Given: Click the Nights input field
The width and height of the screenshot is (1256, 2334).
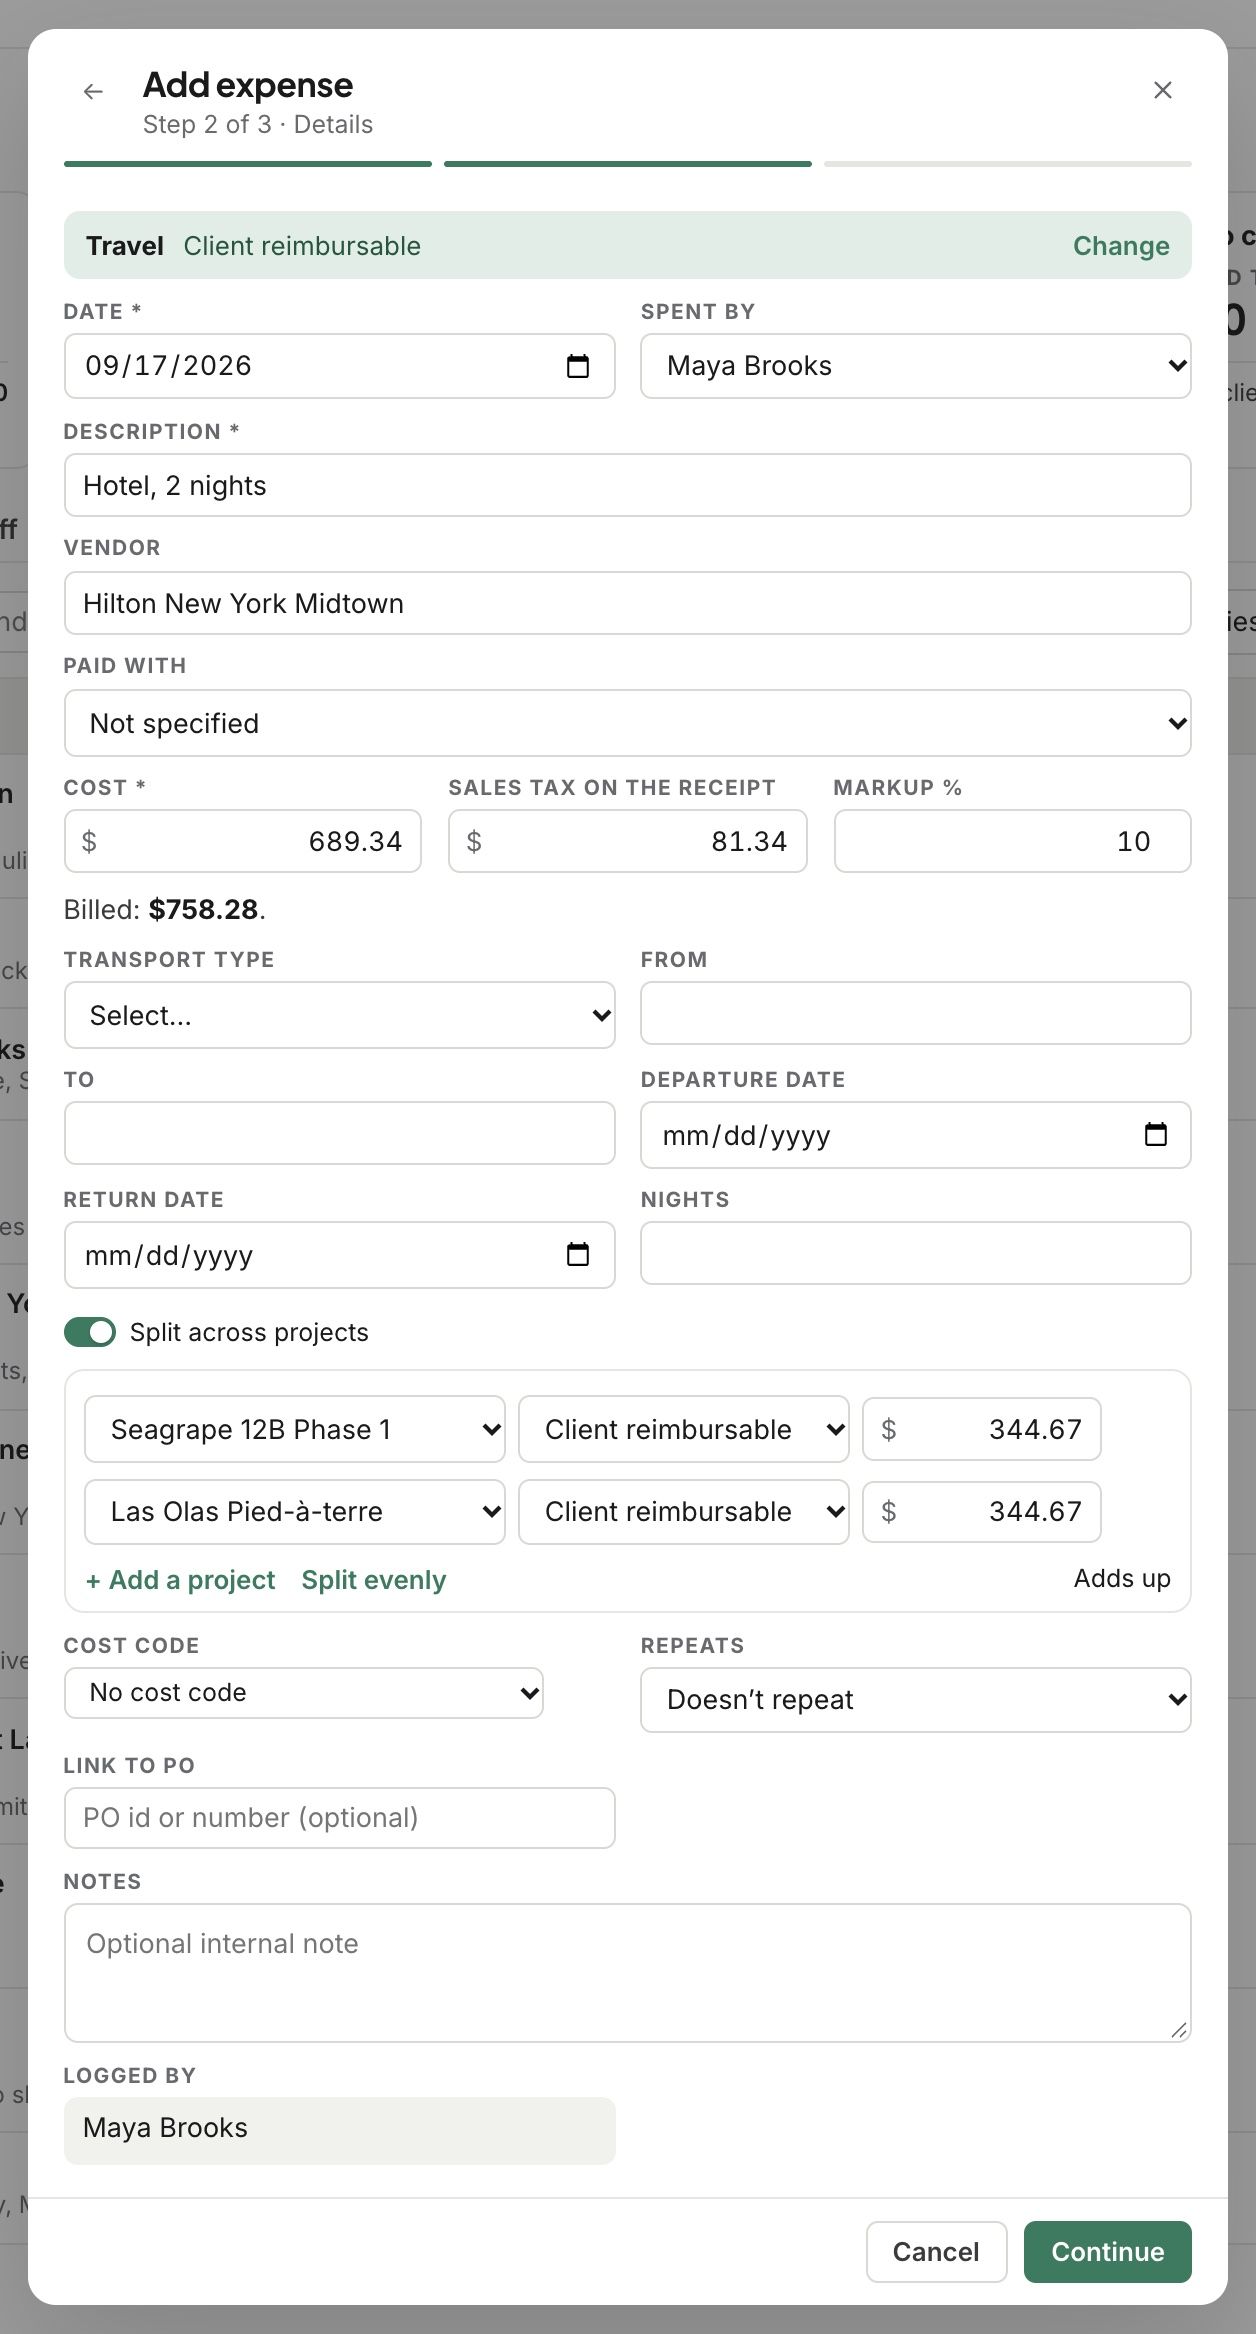Looking at the screenshot, I should point(915,1253).
